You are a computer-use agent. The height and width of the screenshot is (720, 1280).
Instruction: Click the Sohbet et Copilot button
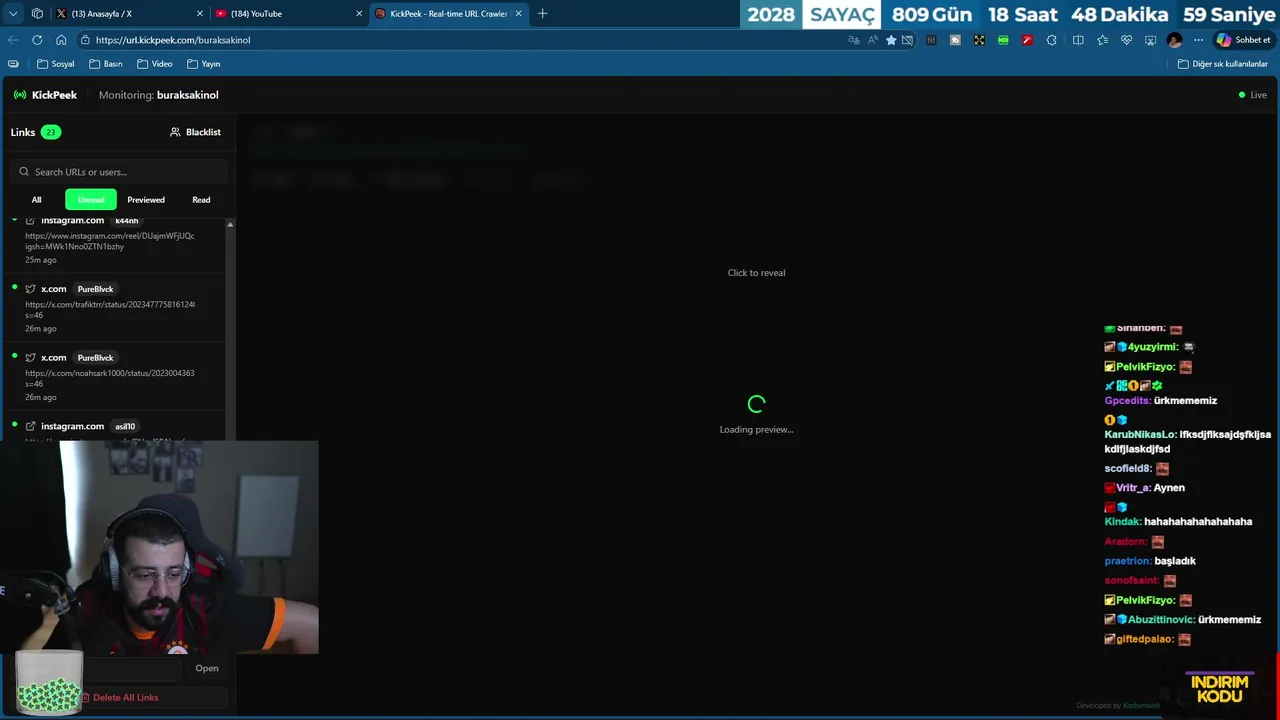pos(1244,40)
